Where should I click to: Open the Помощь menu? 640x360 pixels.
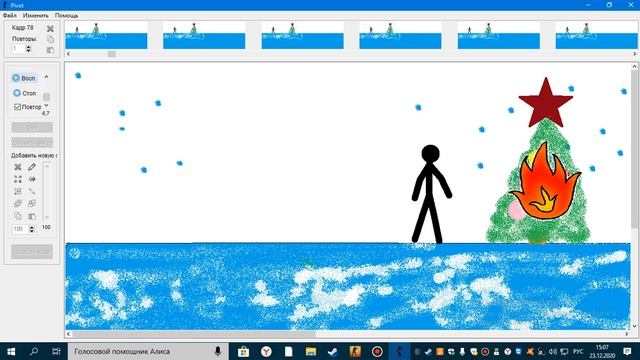[66, 16]
